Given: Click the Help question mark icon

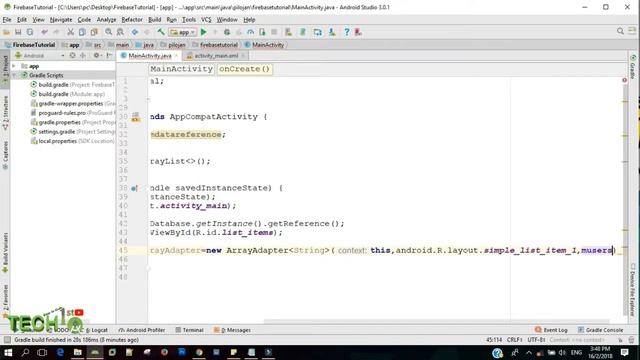Looking at the screenshot, I should click(x=347, y=32).
